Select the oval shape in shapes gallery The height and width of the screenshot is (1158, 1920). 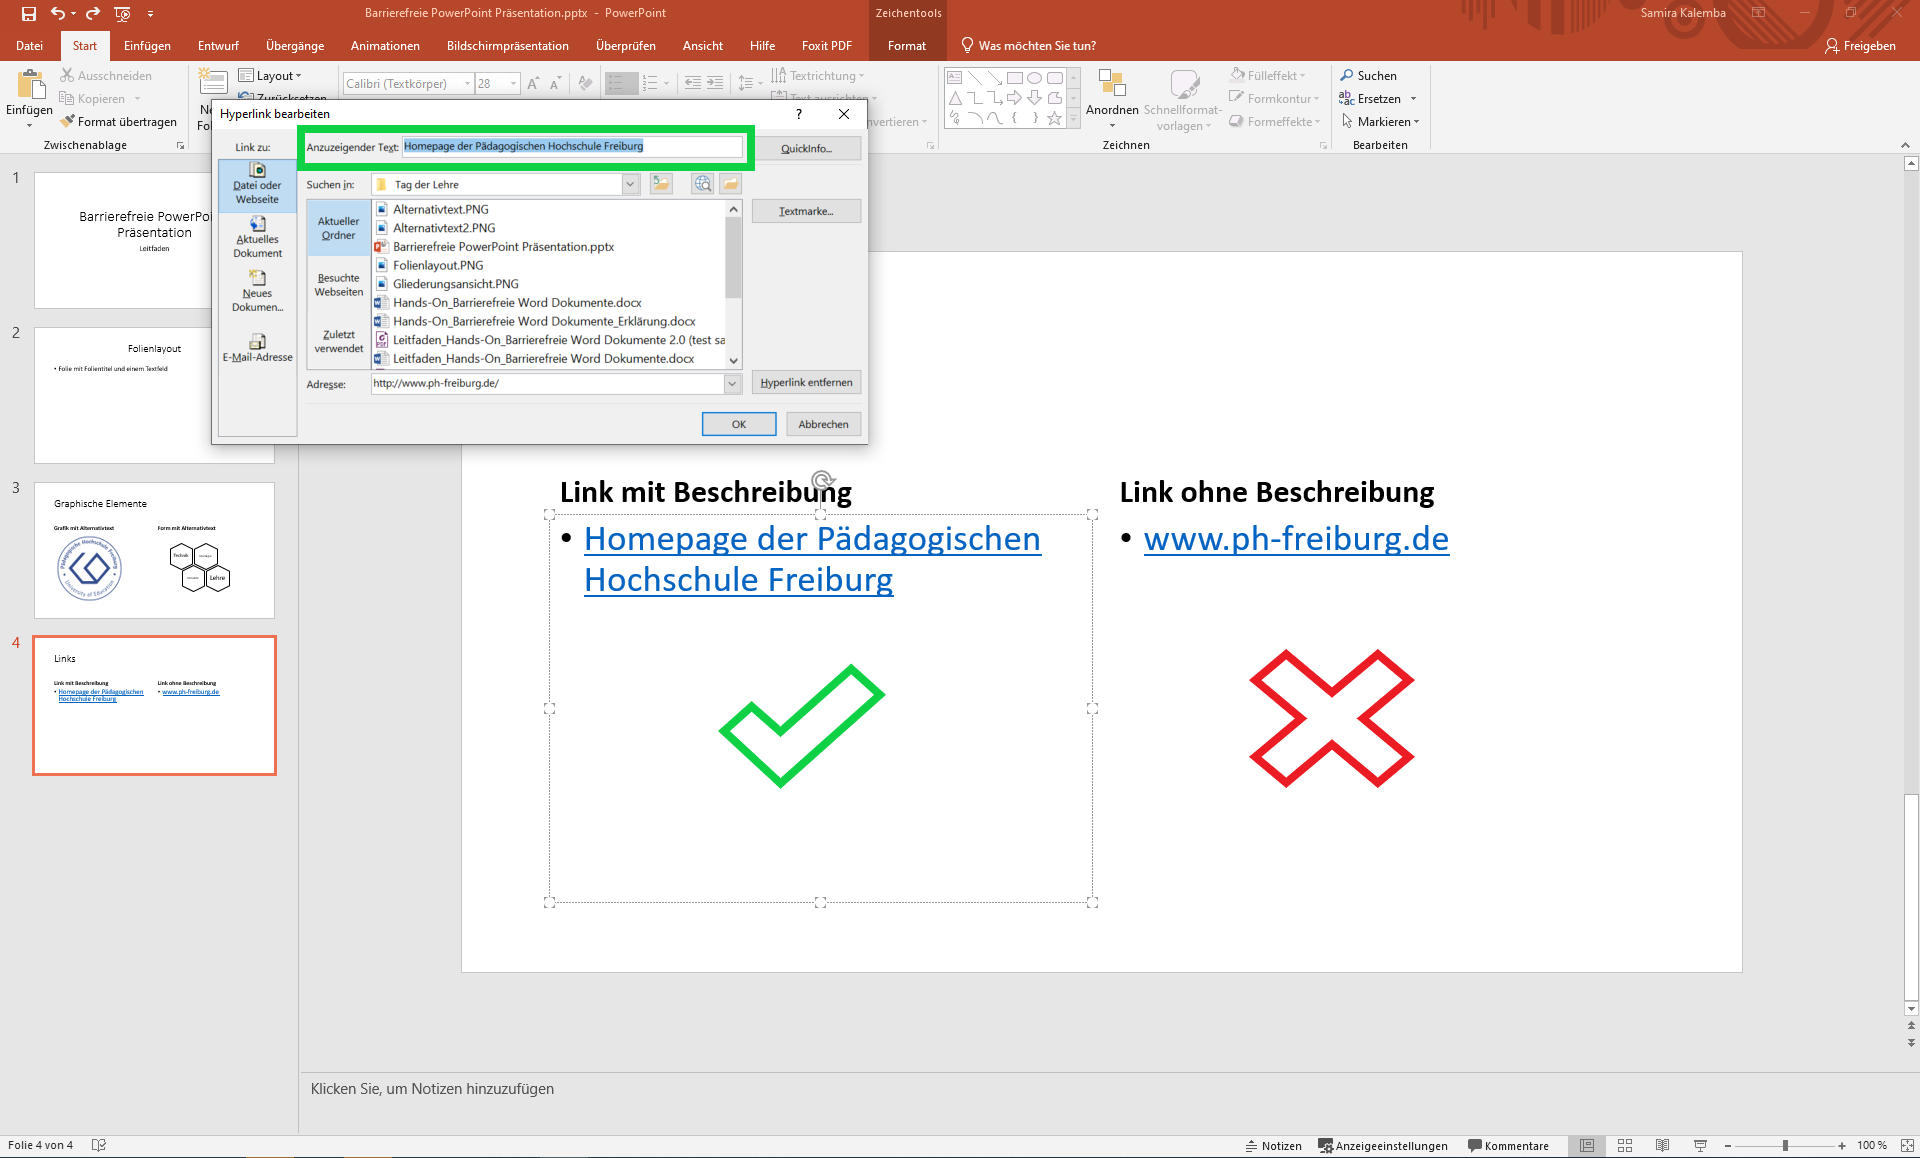point(1035,77)
